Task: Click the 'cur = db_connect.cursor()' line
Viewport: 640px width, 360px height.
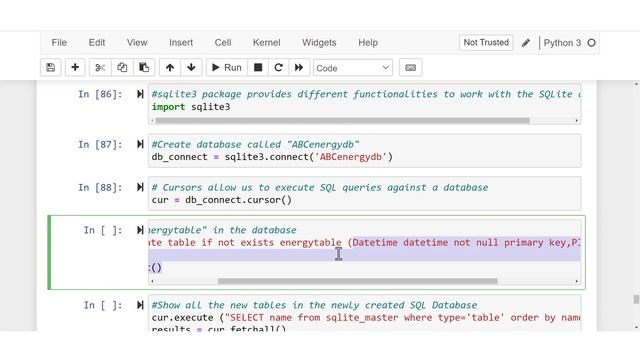Action: (x=222, y=200)
